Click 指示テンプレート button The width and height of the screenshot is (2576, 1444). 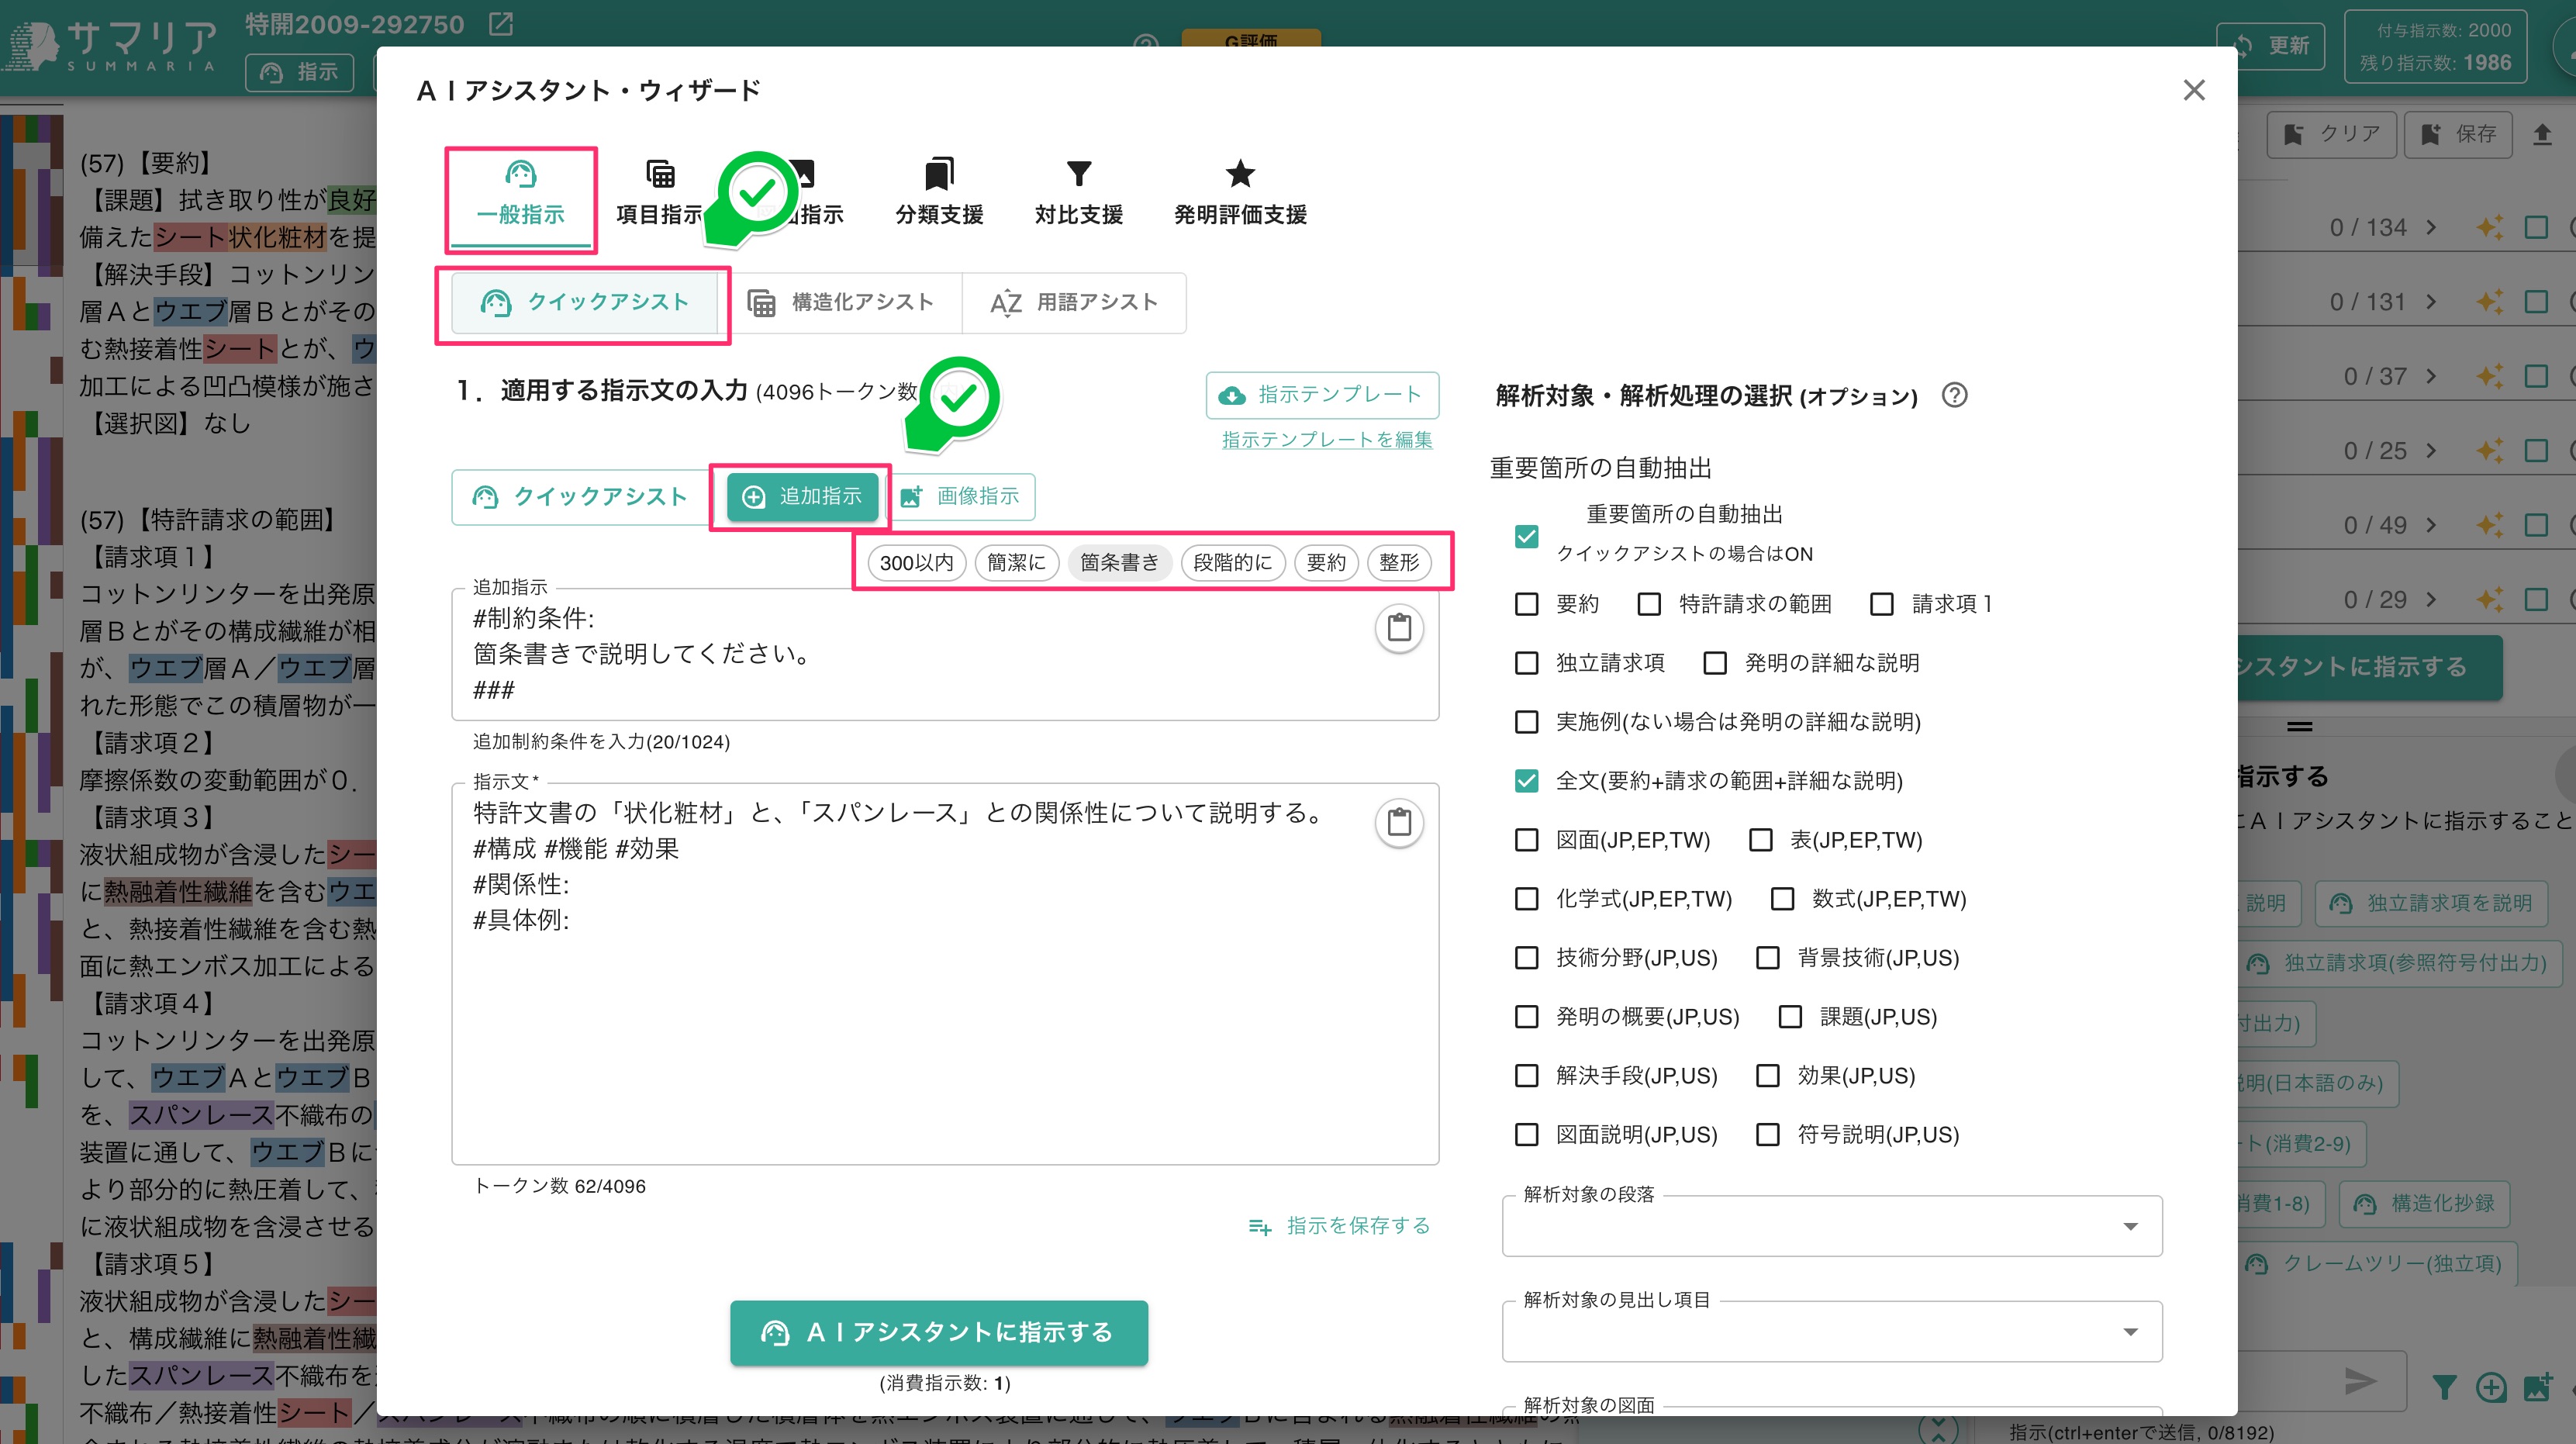coord(1322,395)
